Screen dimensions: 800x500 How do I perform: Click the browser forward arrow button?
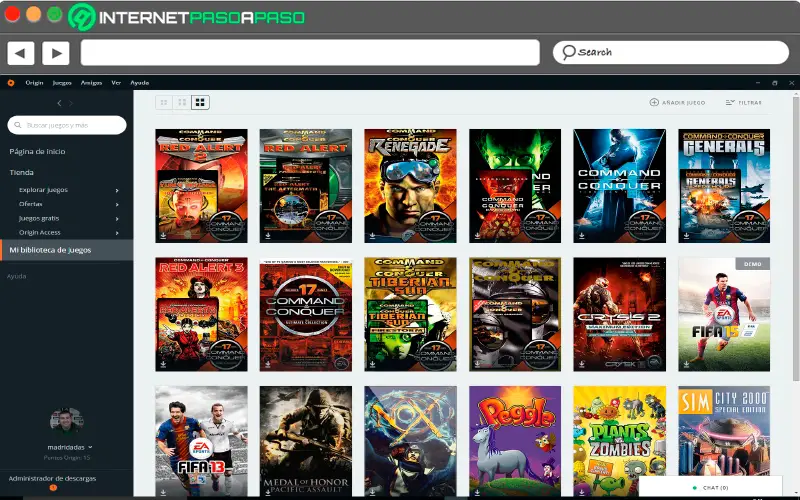pos(56,53)
